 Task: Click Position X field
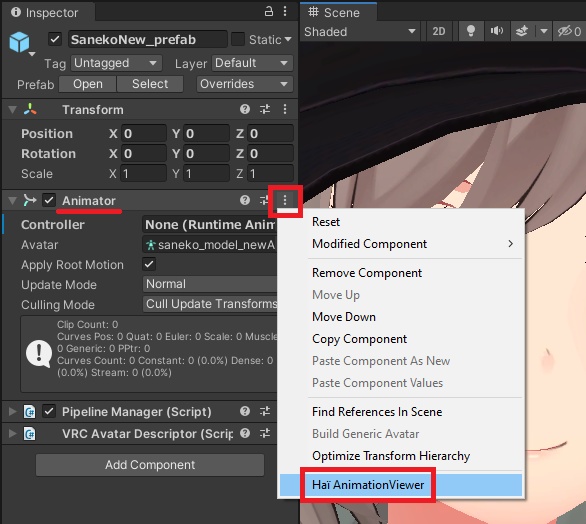pos(144,133)
